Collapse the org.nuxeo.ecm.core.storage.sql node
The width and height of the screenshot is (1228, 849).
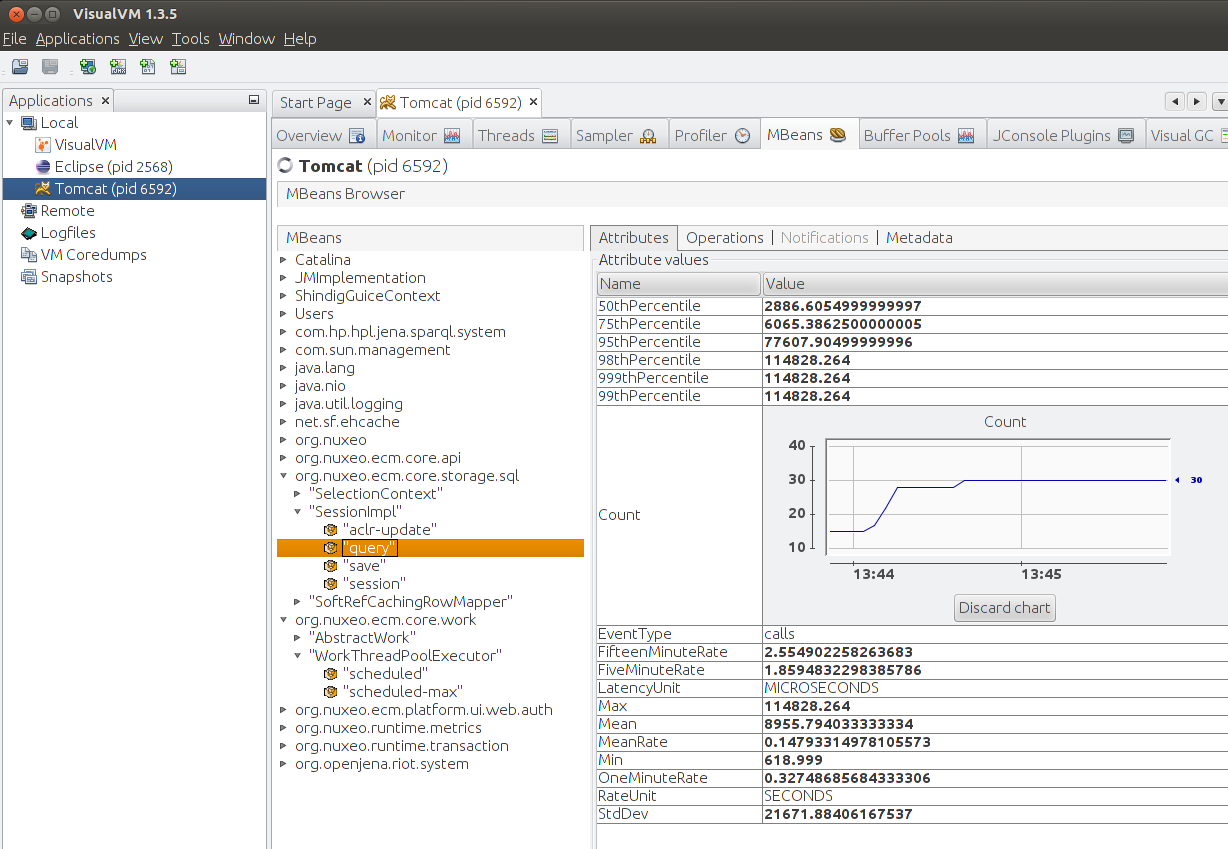[284, 476]
